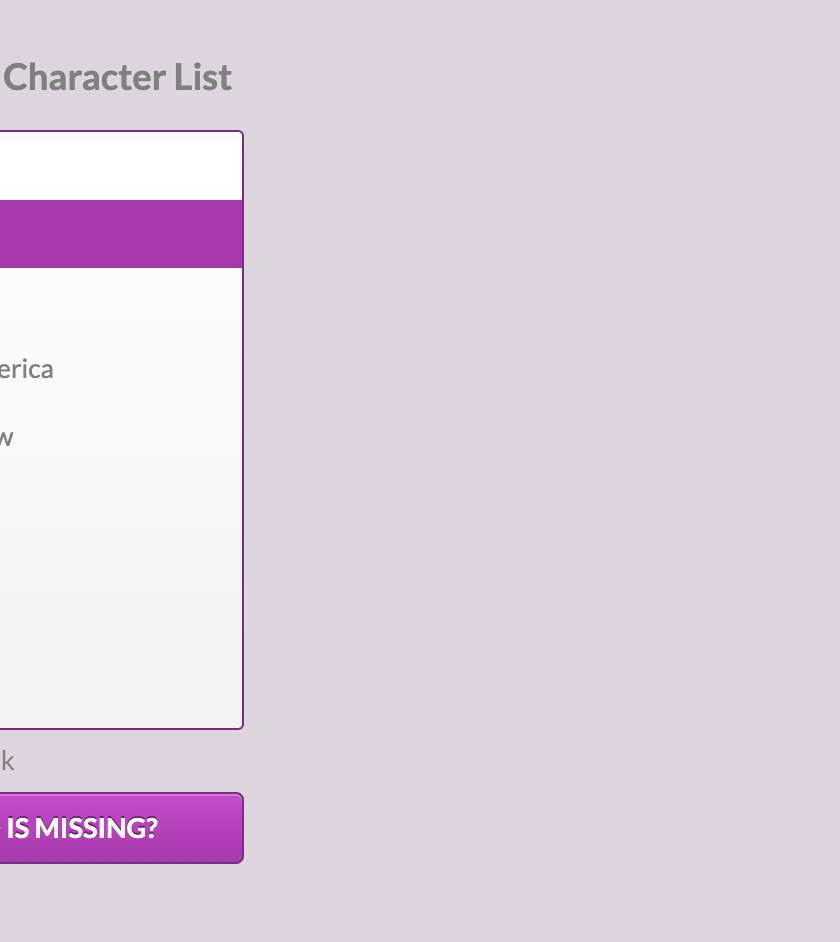Submit the missing character request button
Screen dimensions: 840x942
click(120, 828)
